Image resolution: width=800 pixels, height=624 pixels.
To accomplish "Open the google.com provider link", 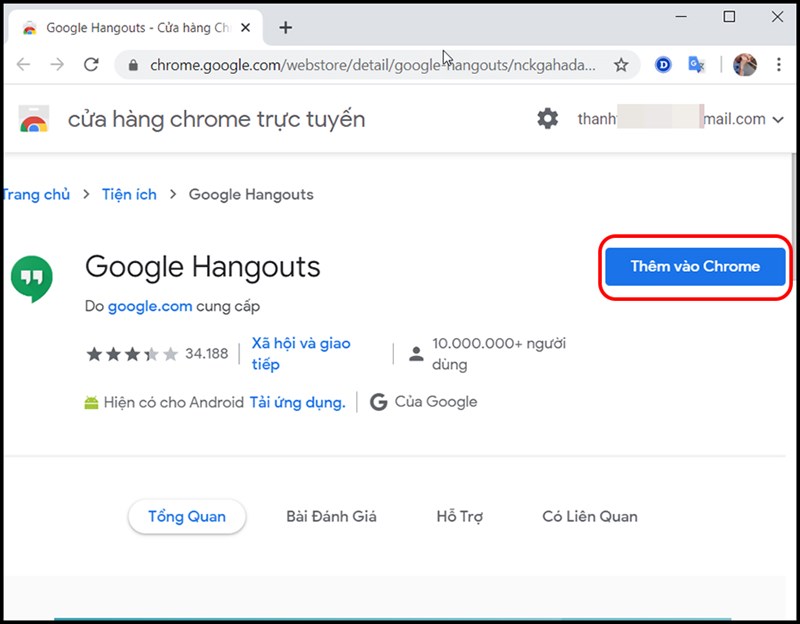I will click(x=150, y=306).
